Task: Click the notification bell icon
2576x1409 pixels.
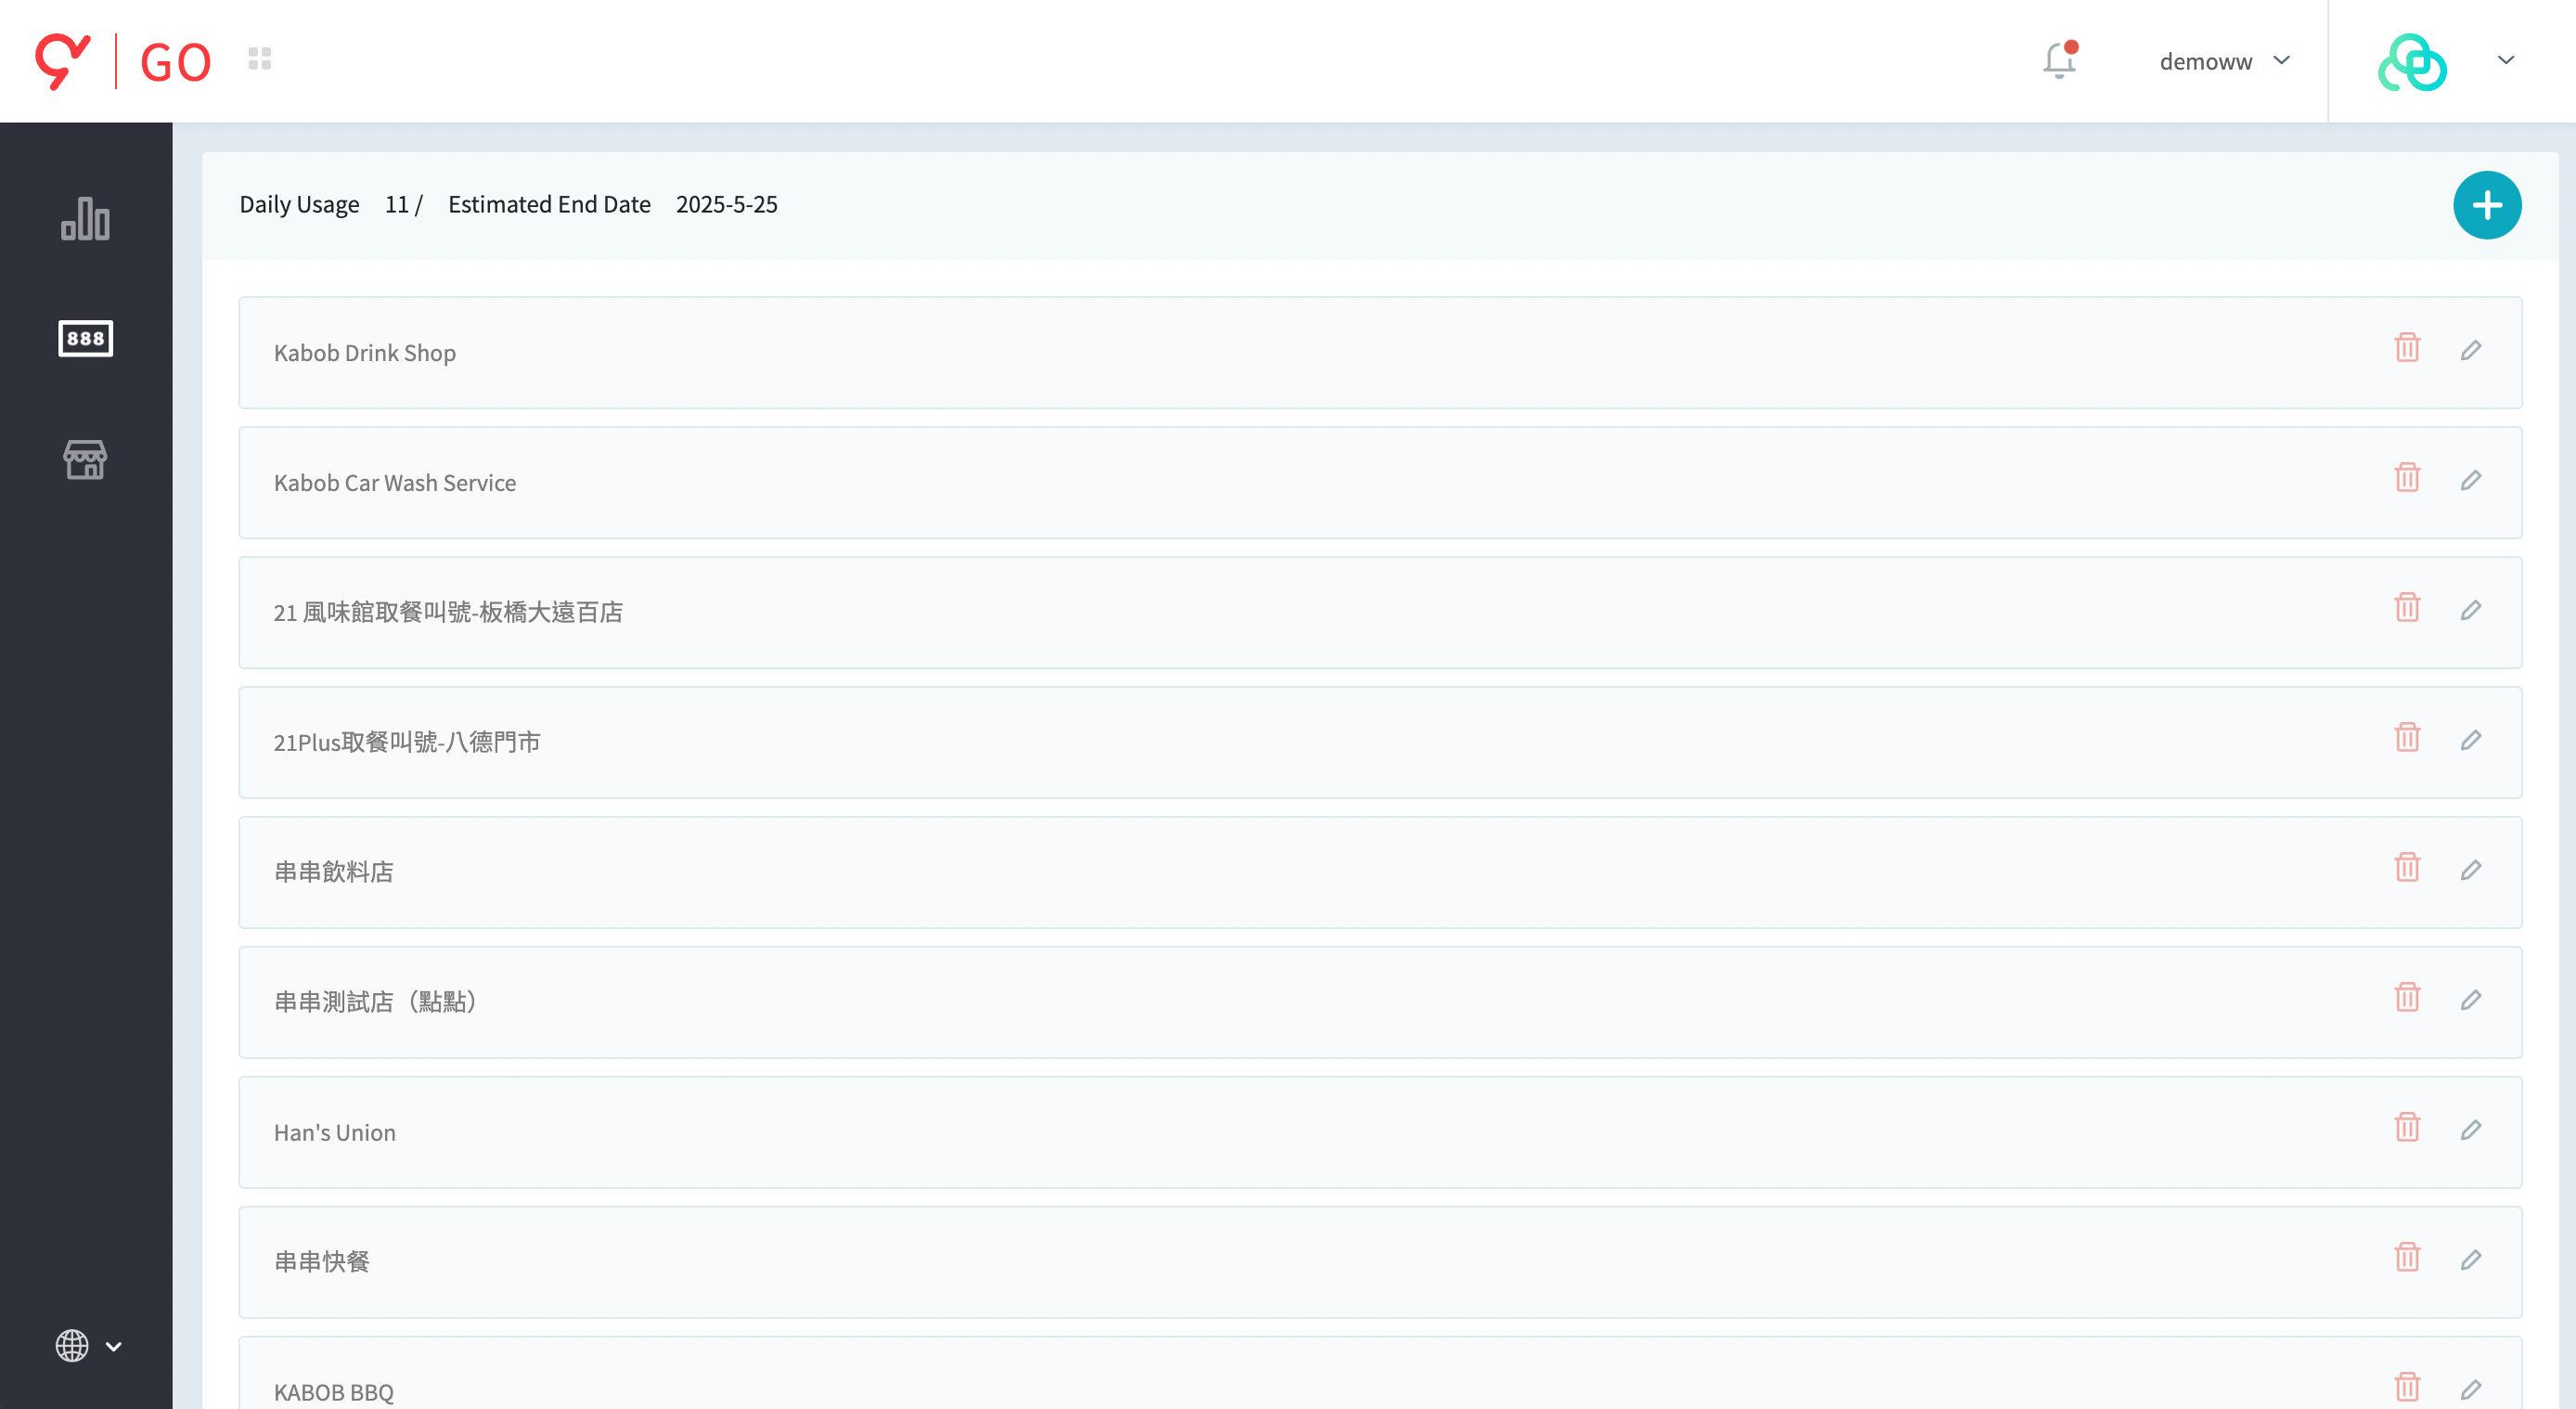Action: coord(2059,60)
